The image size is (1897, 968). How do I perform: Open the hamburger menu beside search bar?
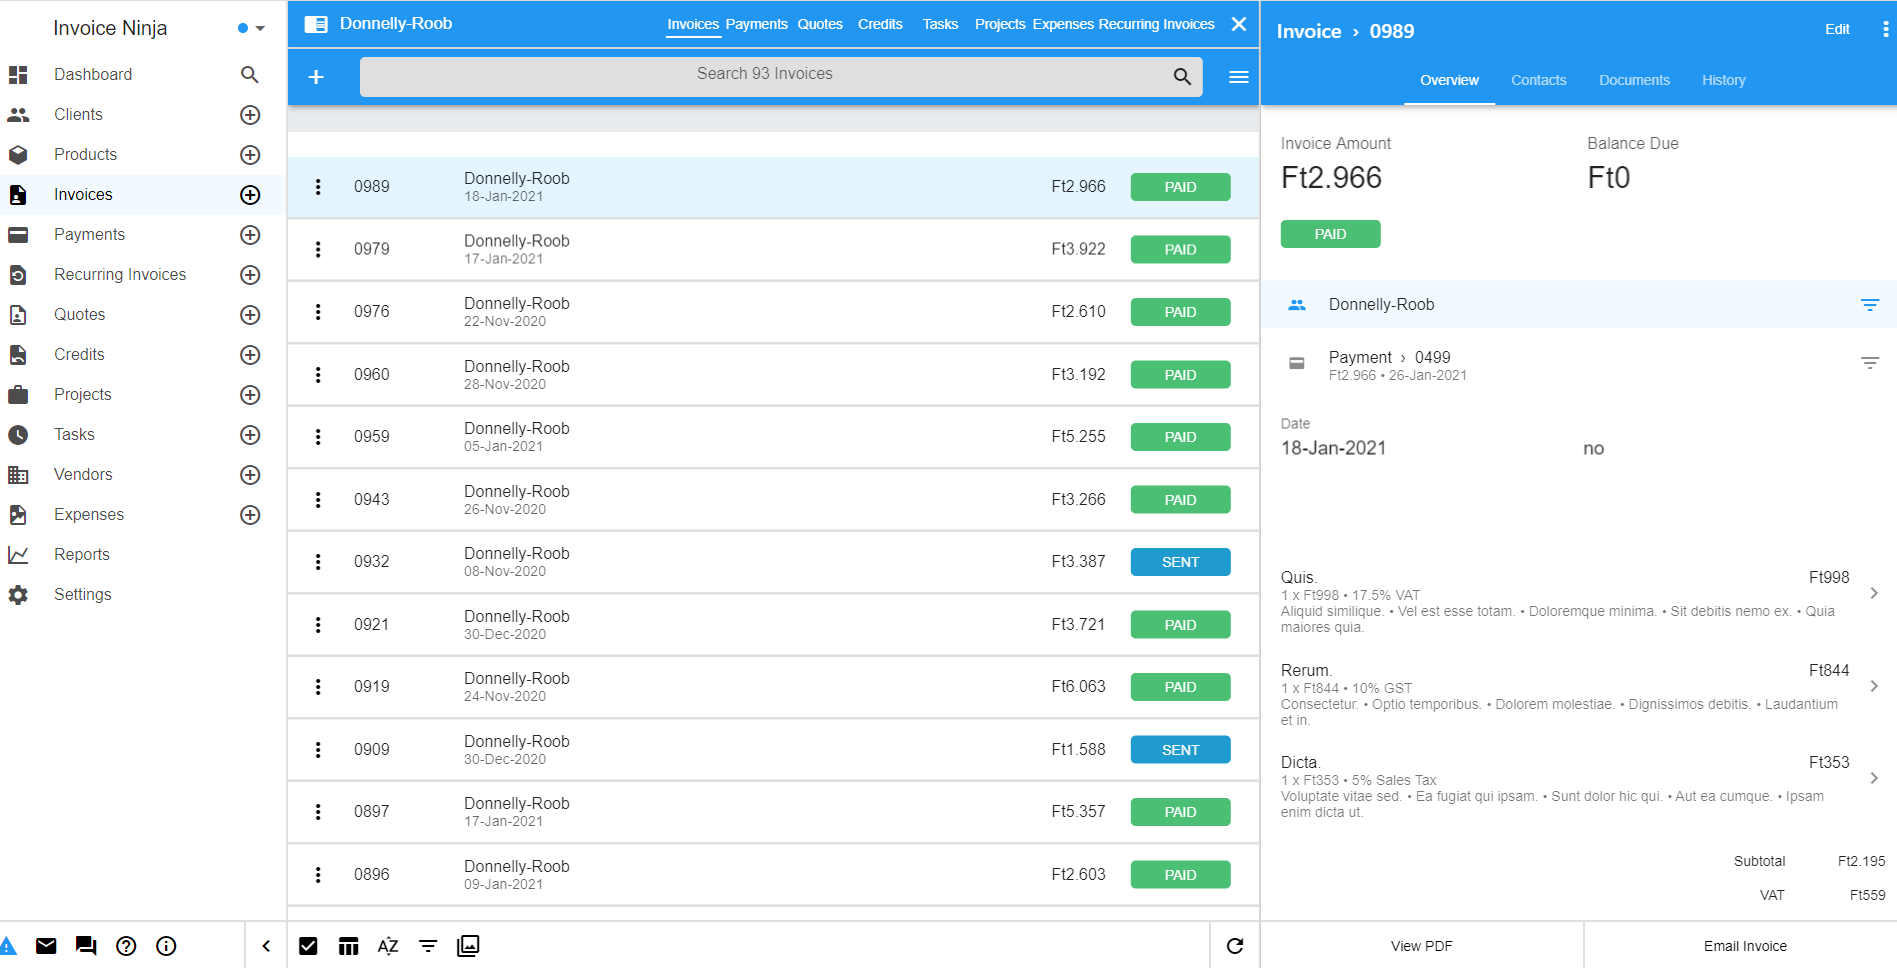(x=1238, y=77)
